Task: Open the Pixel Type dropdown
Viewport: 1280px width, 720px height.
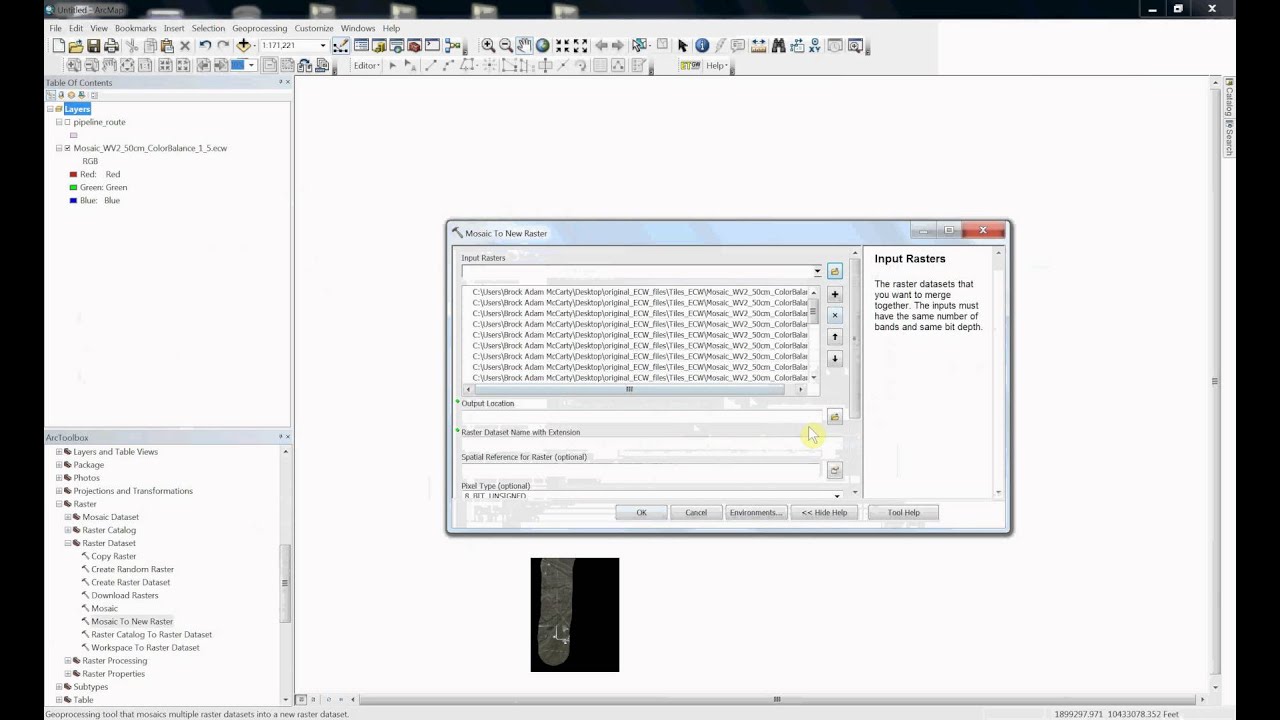Action: point(837,496)
